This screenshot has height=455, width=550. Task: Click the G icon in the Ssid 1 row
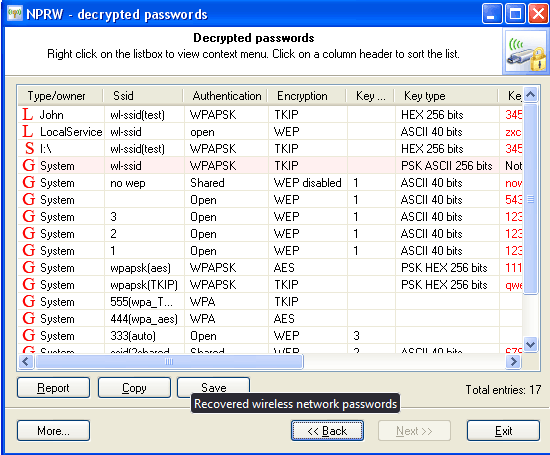pos(29,250)
